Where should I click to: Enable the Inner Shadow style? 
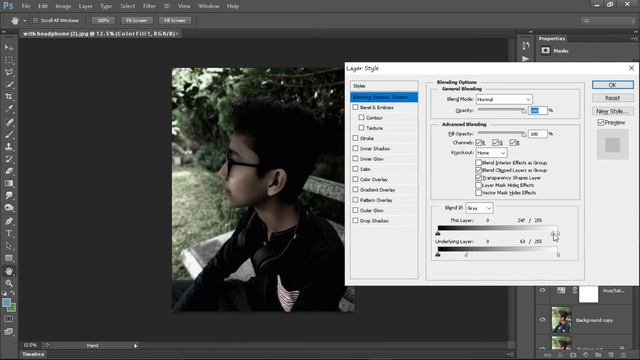[x=355, y=148]
